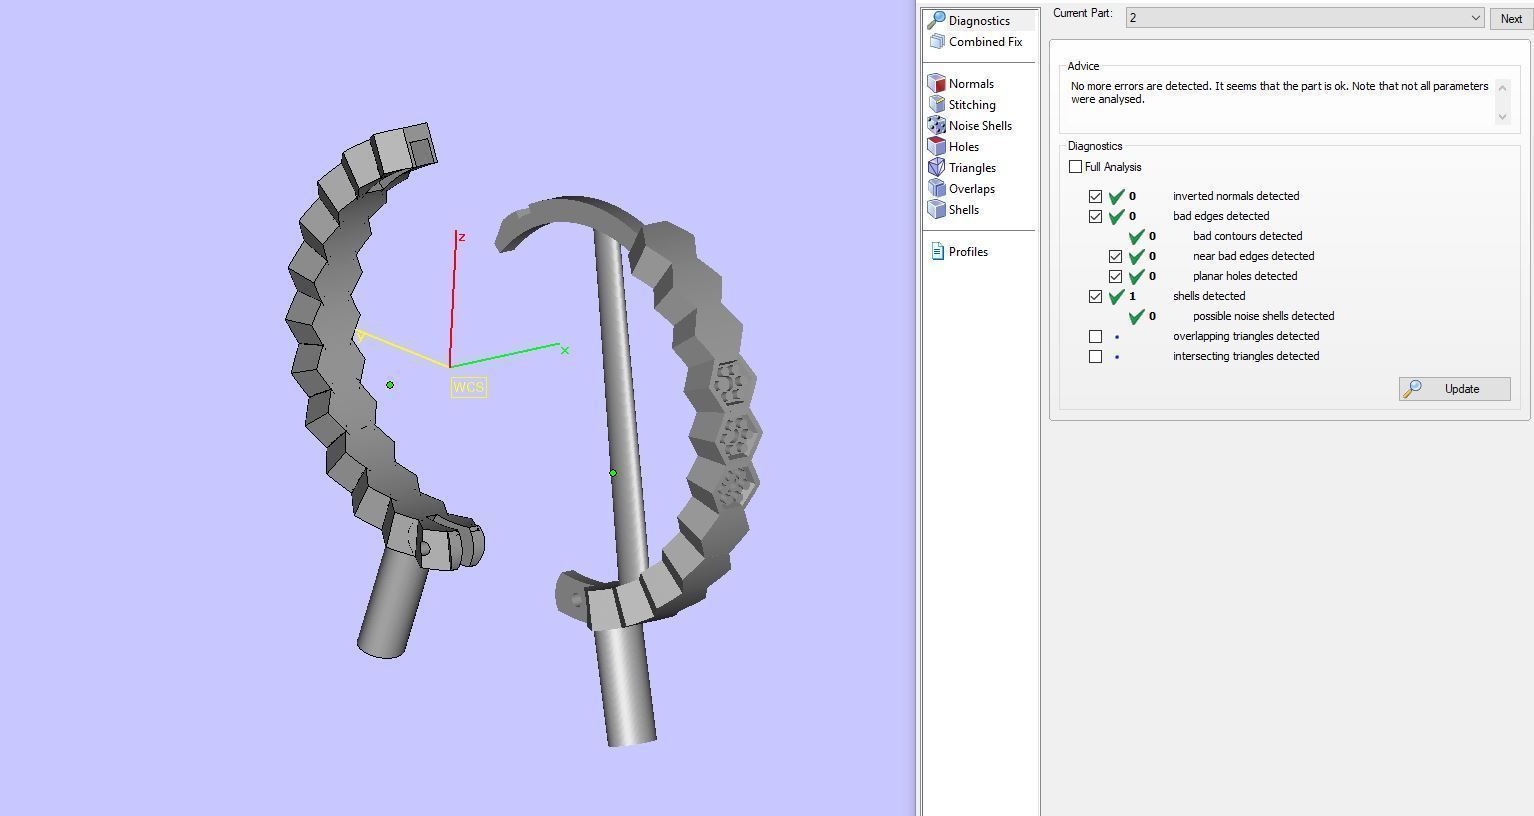Viewport: 1534px width, 816px height.
Task: Click the Advice box scroll down arrow
Action: [1502, 117]
